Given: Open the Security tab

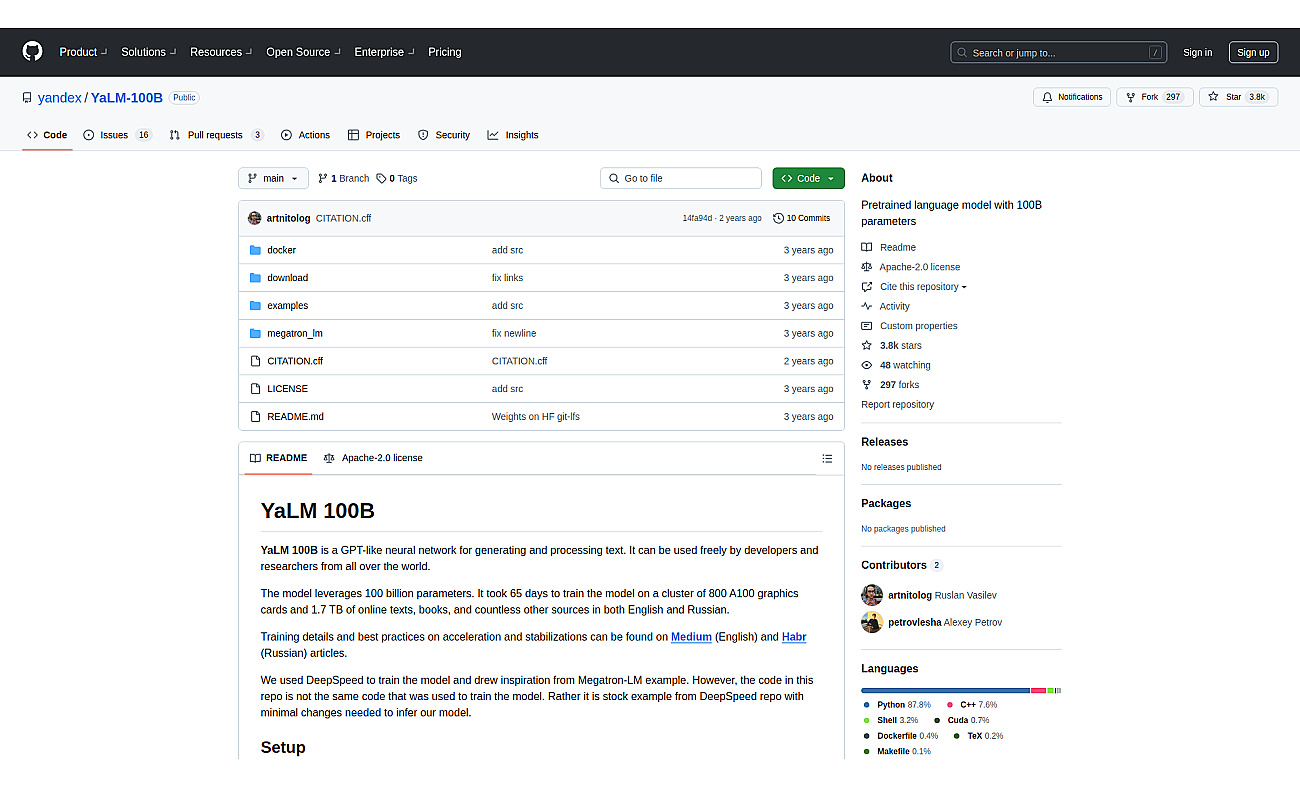Looking at the screenshot, I should [x=443, y=135].
